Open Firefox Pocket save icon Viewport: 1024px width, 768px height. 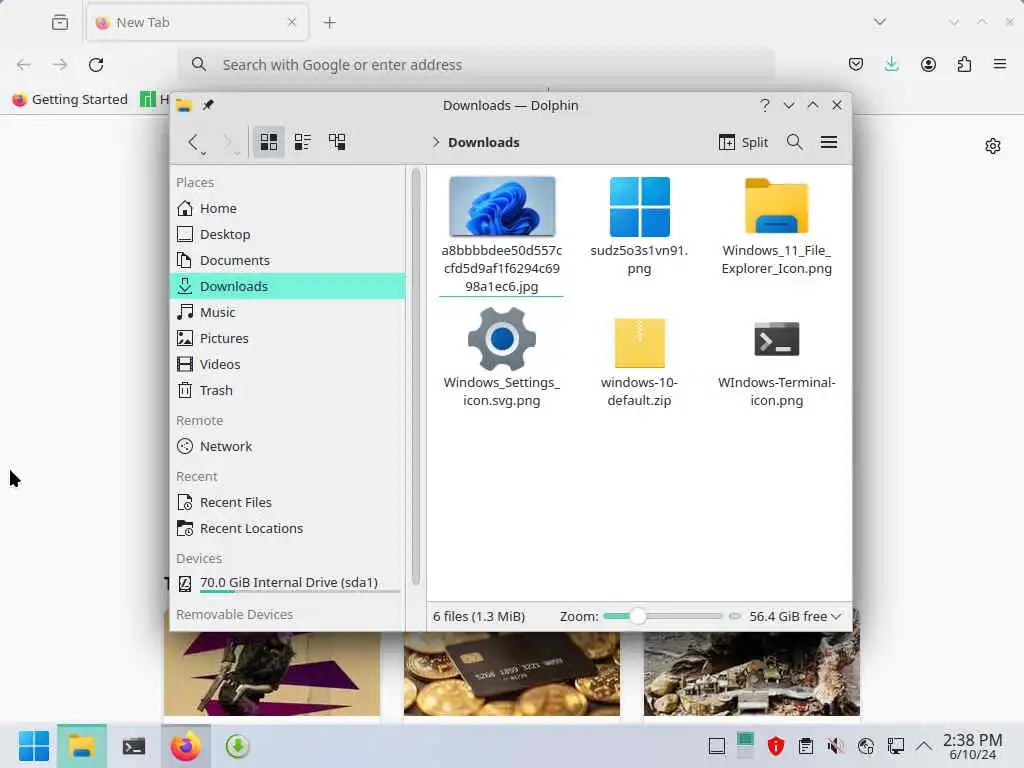856,64
